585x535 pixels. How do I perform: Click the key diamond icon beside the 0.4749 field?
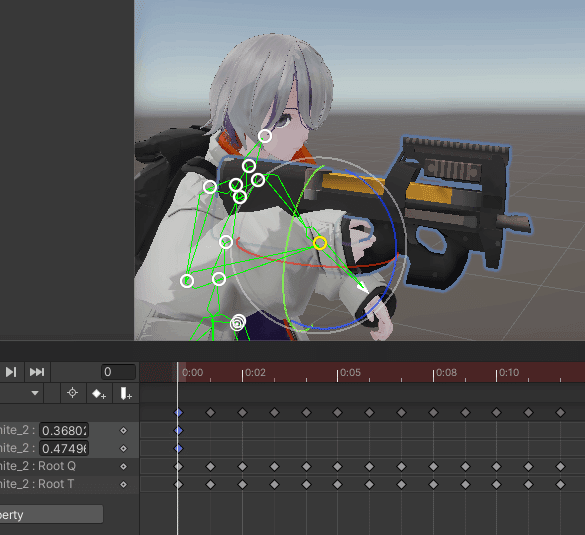(123, 448)
